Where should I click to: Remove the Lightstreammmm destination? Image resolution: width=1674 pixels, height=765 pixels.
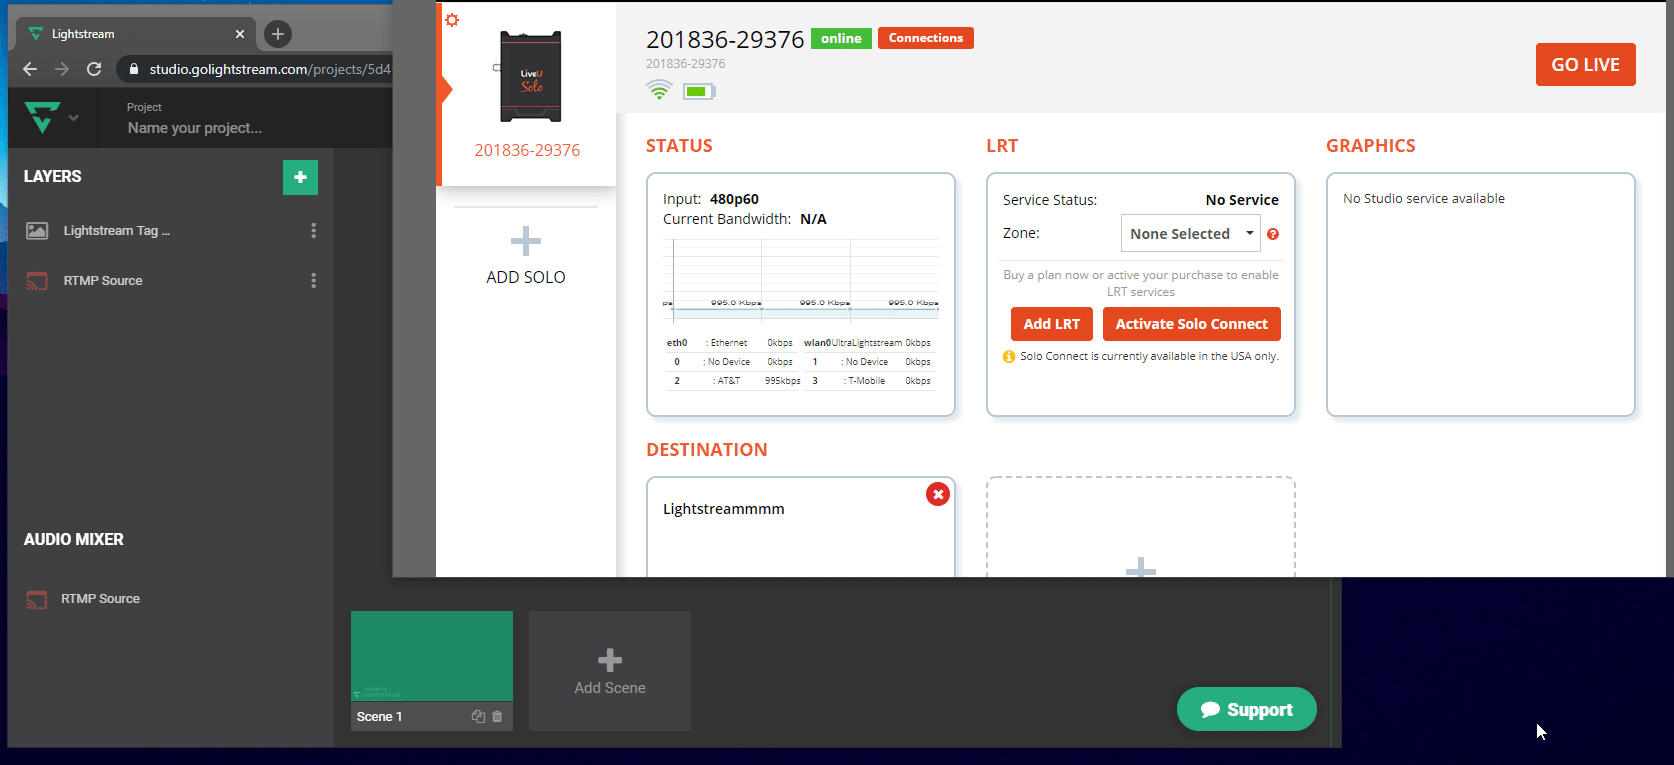point(938,494)
